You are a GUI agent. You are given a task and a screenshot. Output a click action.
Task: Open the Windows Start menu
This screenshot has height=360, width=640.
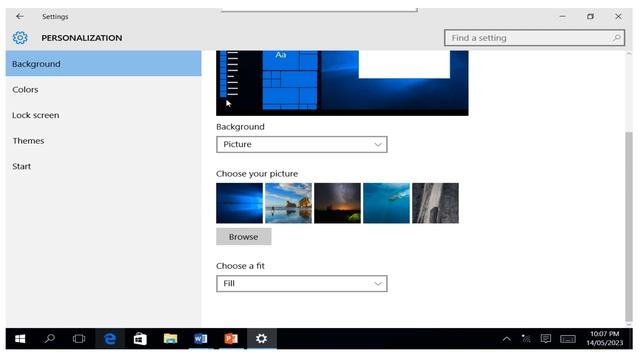20,339
